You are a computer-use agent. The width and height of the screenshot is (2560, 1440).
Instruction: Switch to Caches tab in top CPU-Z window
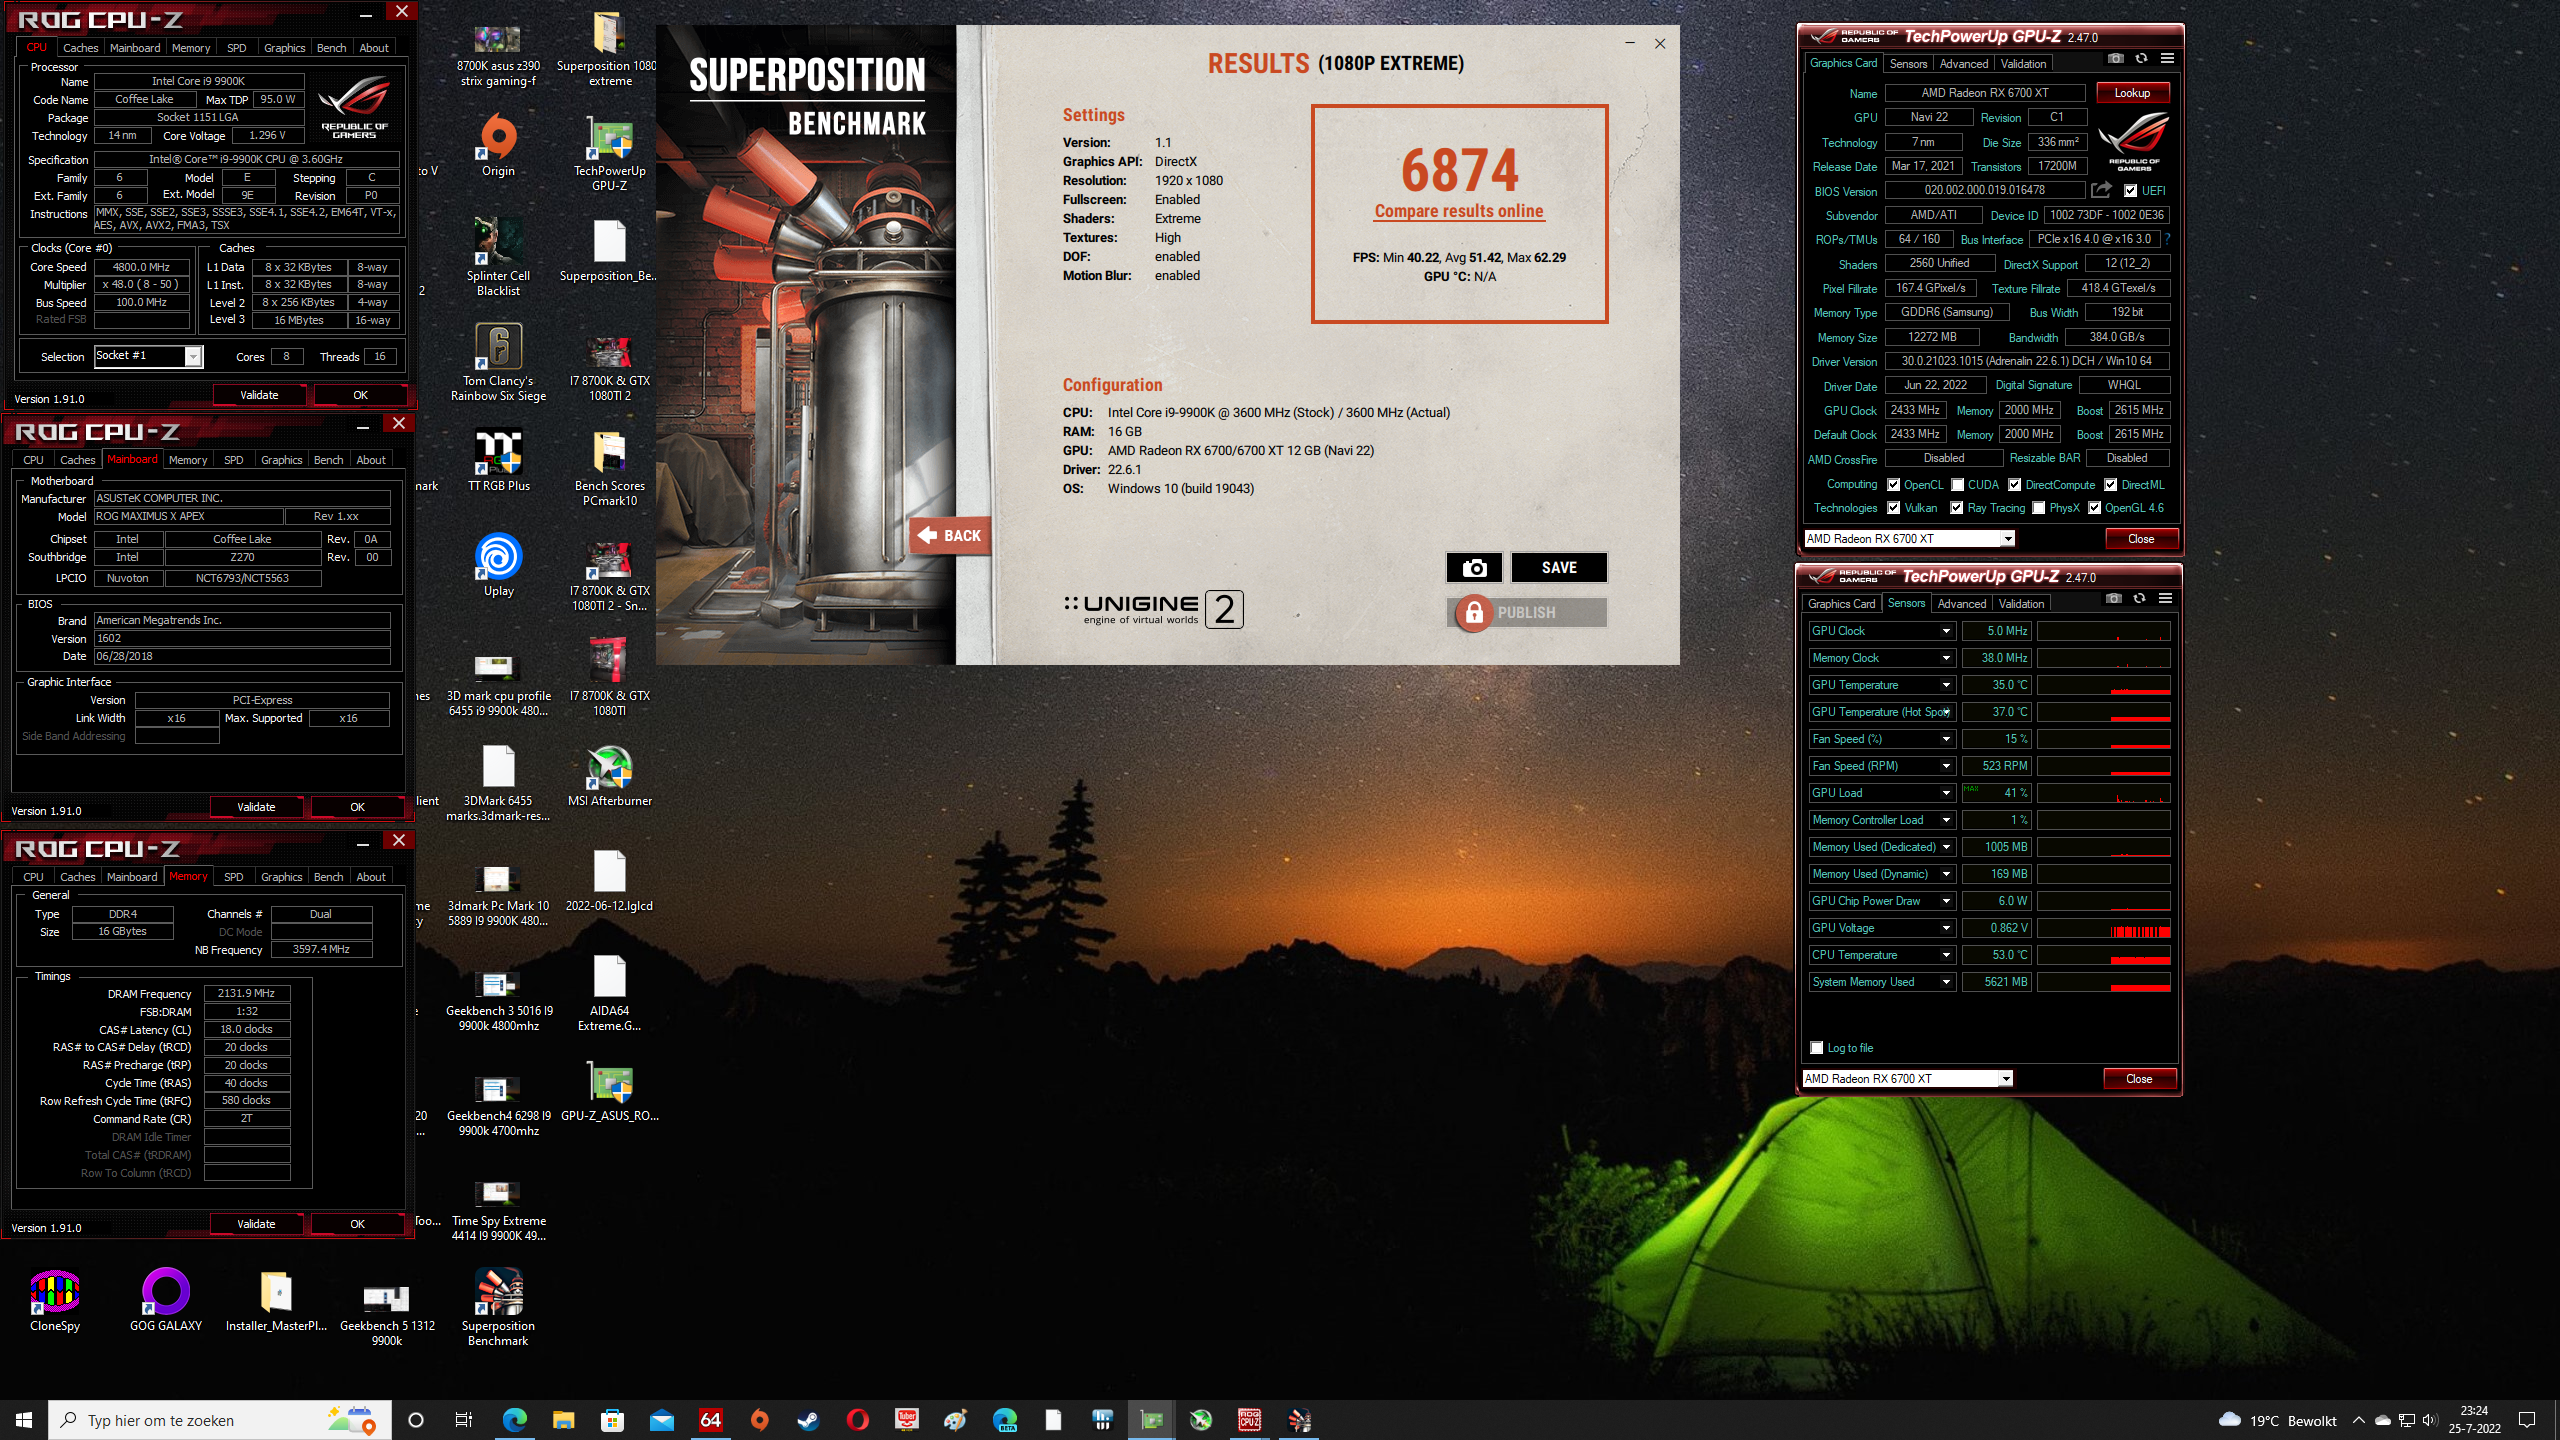(80, 48)
